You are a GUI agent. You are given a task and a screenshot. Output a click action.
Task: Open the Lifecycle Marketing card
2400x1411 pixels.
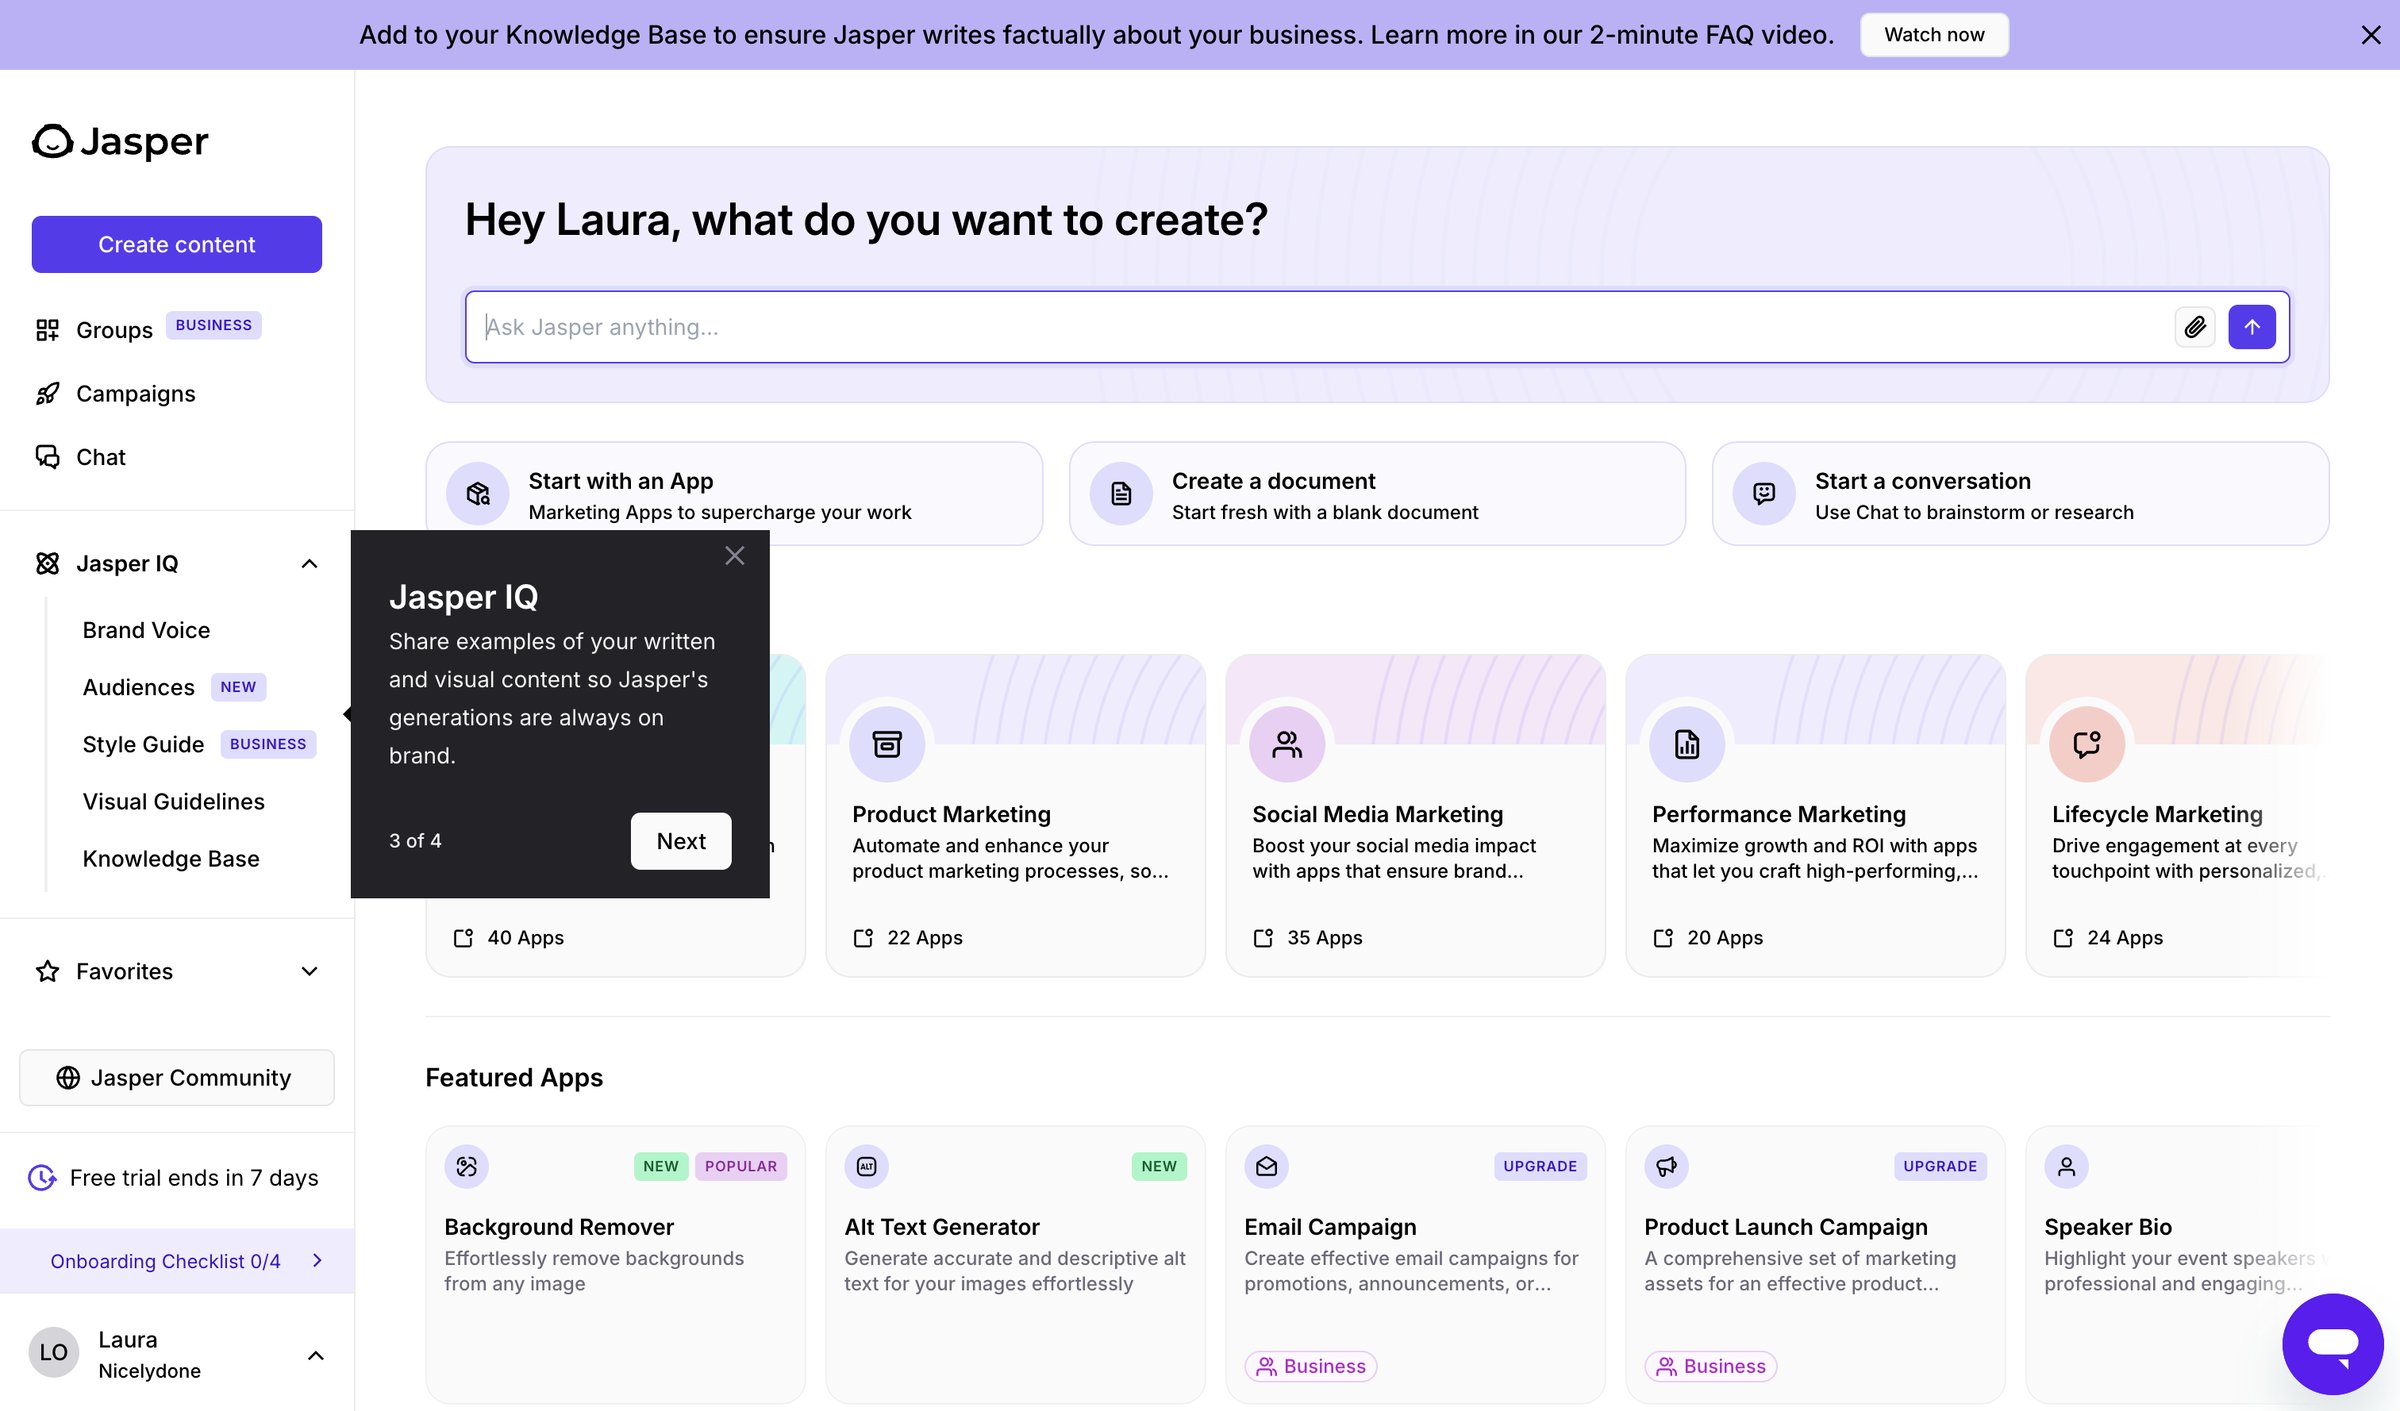(x=2177, y=816)
